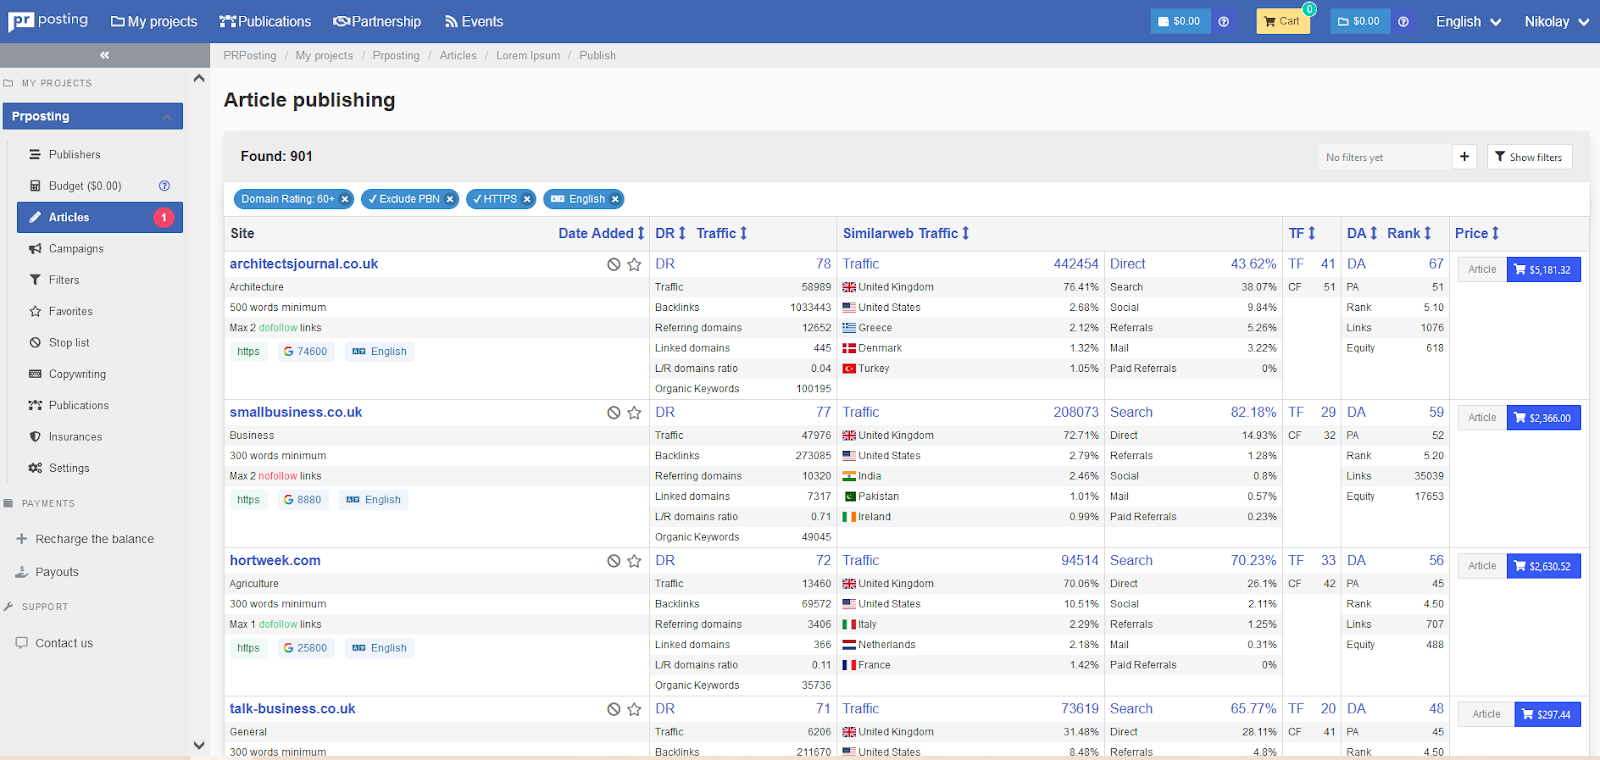Show filters panel
The height and width of the screenshot is (760, 1600).
click(1529, 157)
